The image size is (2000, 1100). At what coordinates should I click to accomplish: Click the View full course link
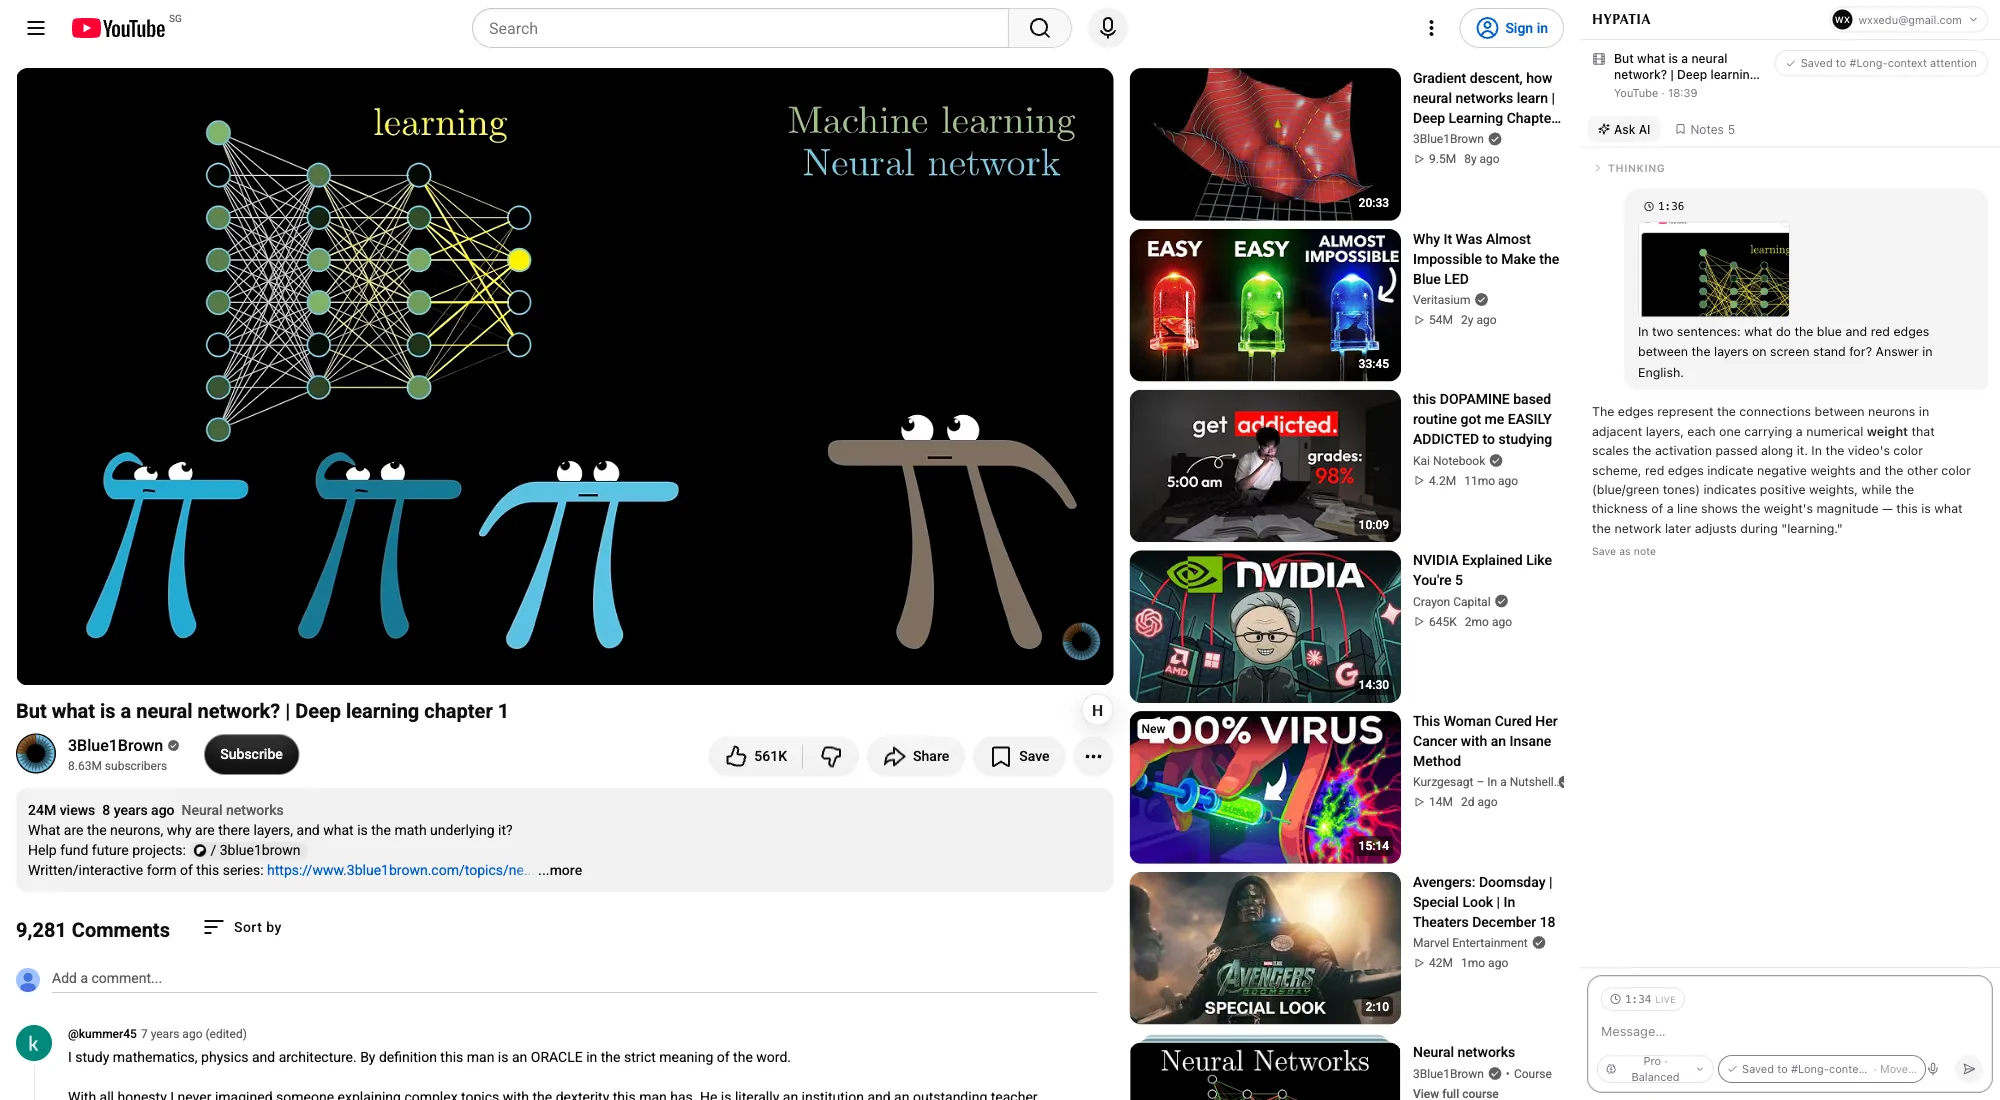coord(1455,1093)
